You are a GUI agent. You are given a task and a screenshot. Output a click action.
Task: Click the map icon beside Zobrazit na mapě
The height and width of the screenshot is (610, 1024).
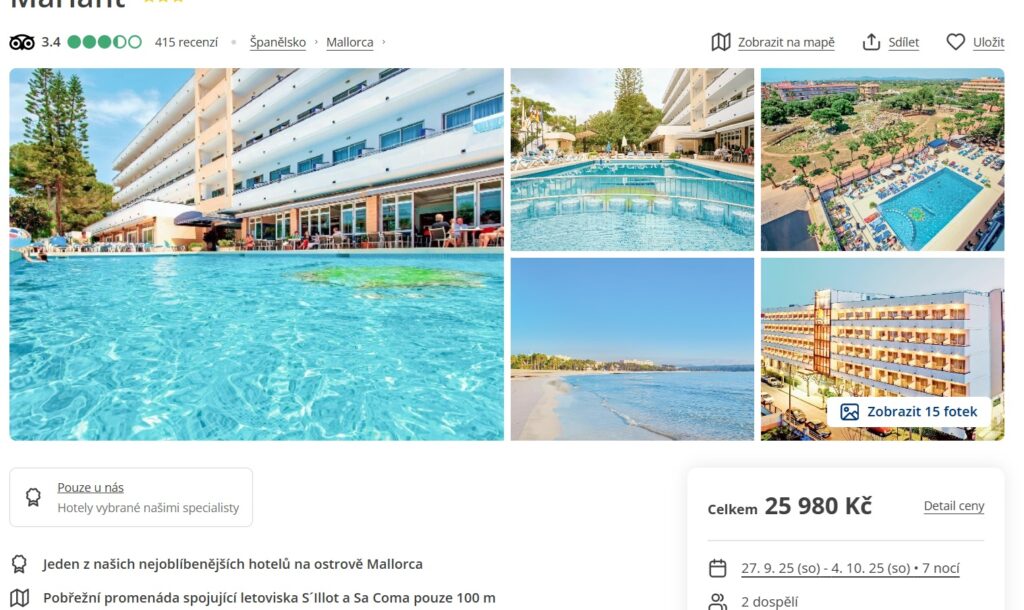tap(720, 42)
